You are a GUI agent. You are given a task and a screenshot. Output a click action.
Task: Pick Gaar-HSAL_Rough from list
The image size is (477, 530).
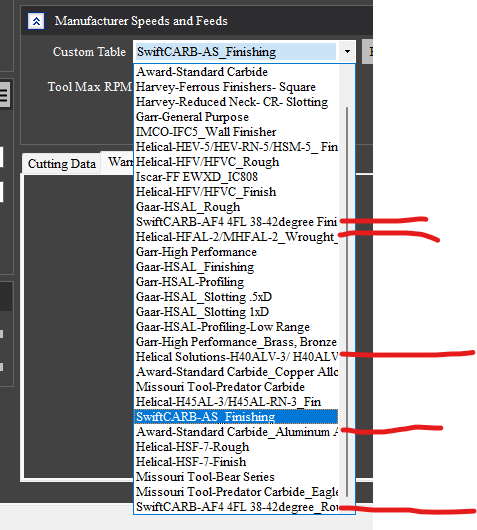236,207
